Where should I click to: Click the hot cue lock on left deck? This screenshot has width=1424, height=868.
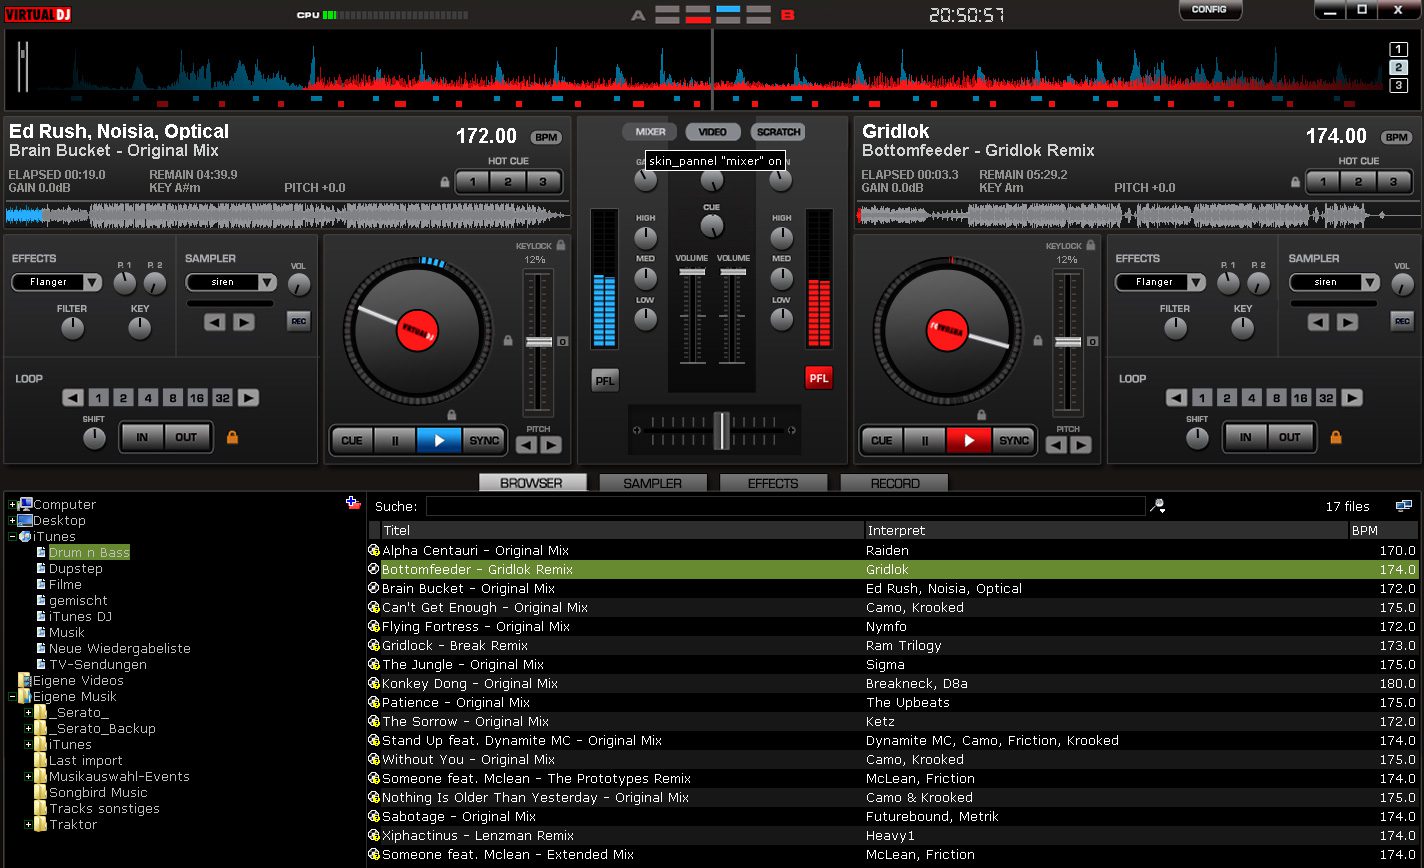[445, 182]
